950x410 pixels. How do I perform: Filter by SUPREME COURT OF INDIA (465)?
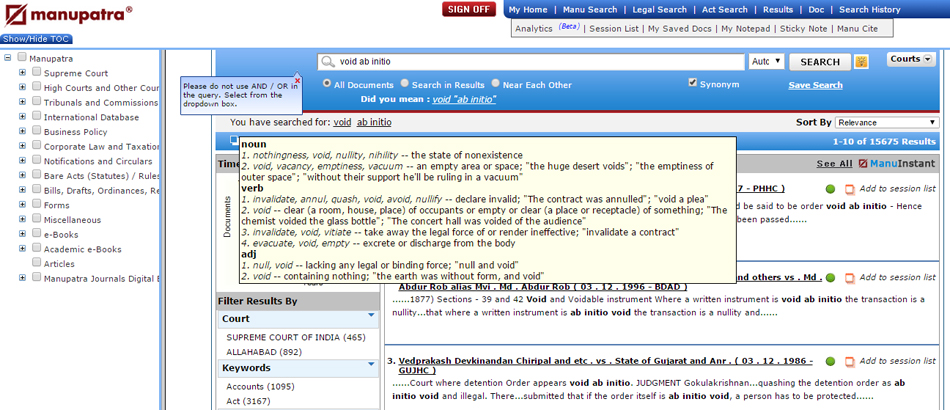[296, 338]
